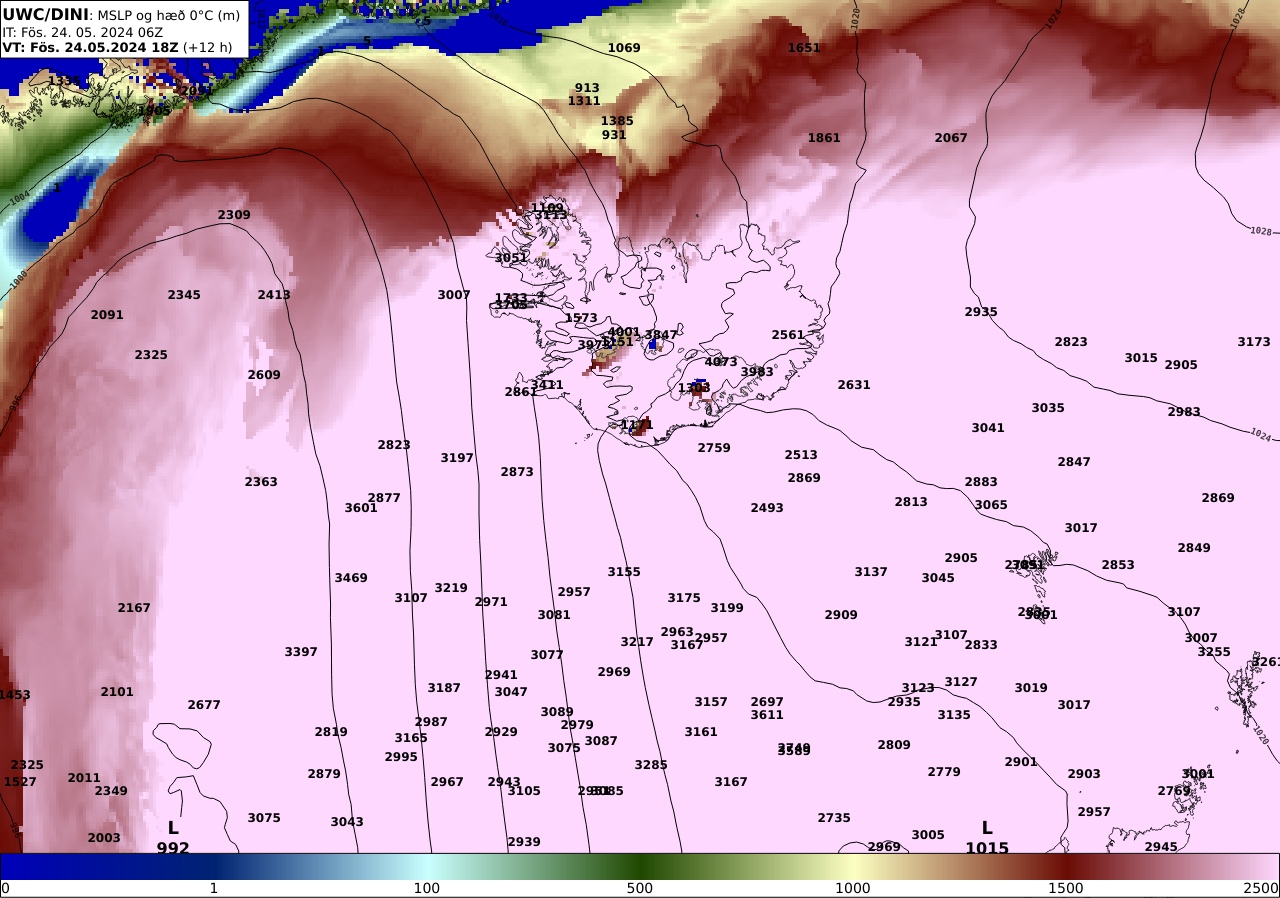
Task: Select the IT: Fös. 24. 05. 2024 06Z line
Action: coord(82,32)
